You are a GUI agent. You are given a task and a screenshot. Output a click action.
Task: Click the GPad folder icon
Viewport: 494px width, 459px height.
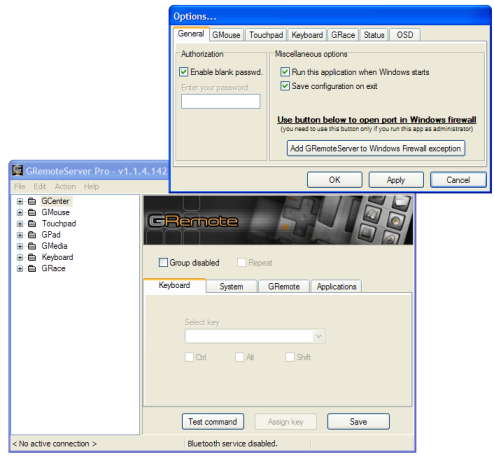click(32, 235)
